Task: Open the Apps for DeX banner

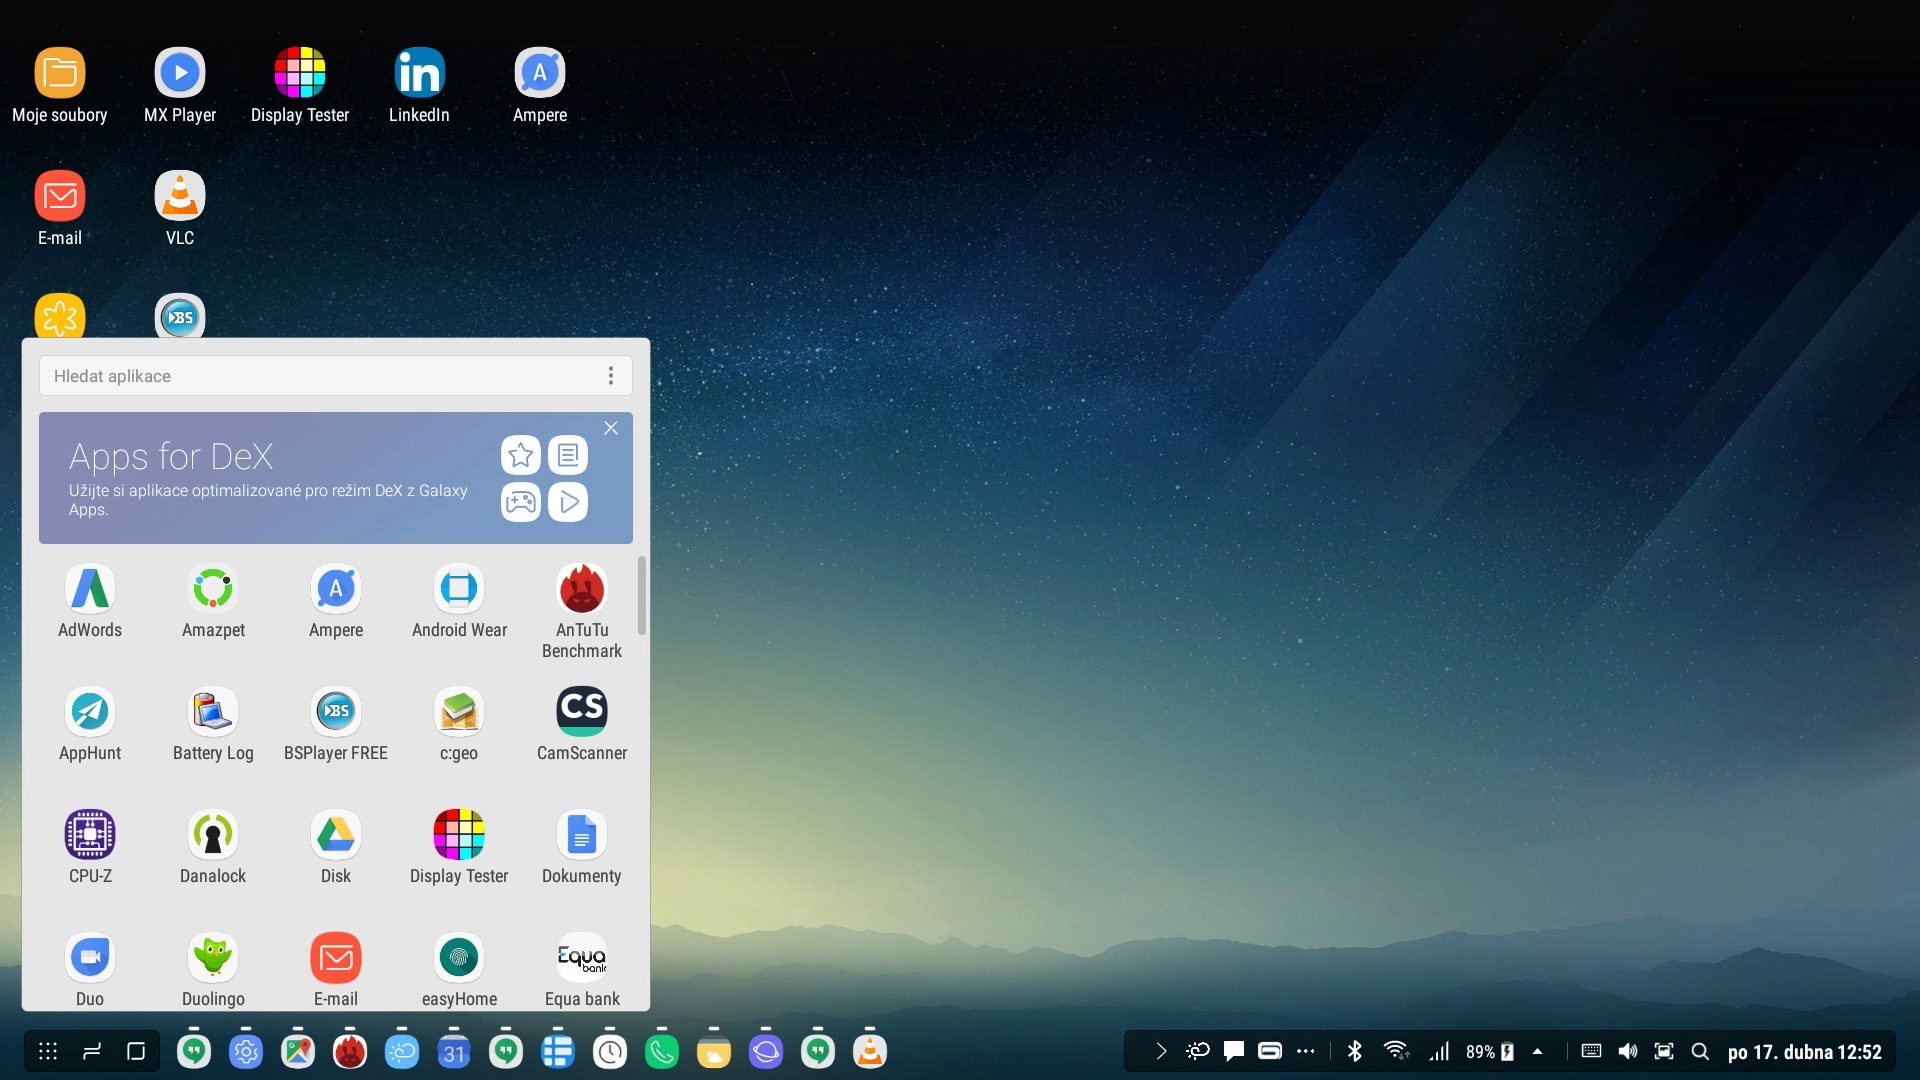Action: coord(336,478)
